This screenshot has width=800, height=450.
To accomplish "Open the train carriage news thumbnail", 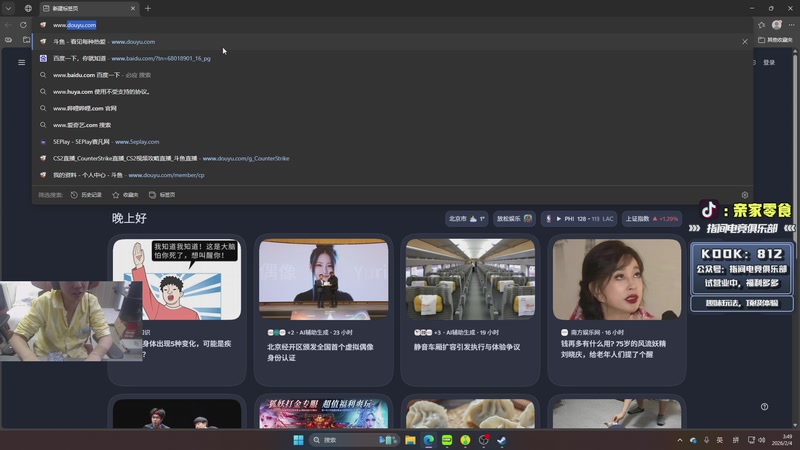I will click(470, 280).
